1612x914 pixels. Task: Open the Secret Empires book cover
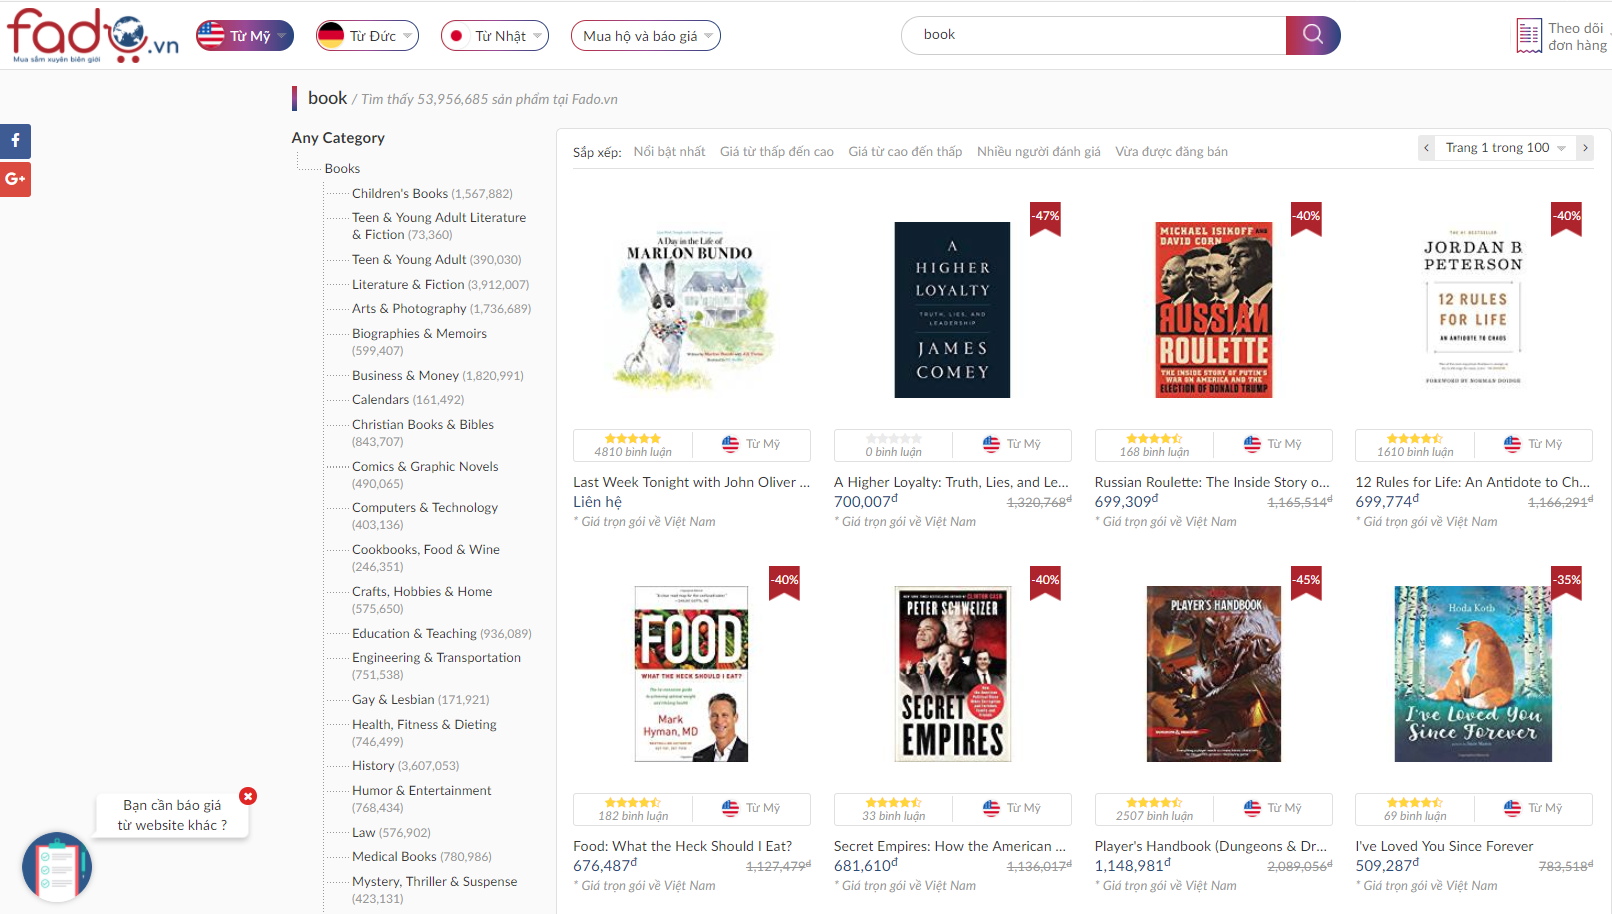coord(952,674)
